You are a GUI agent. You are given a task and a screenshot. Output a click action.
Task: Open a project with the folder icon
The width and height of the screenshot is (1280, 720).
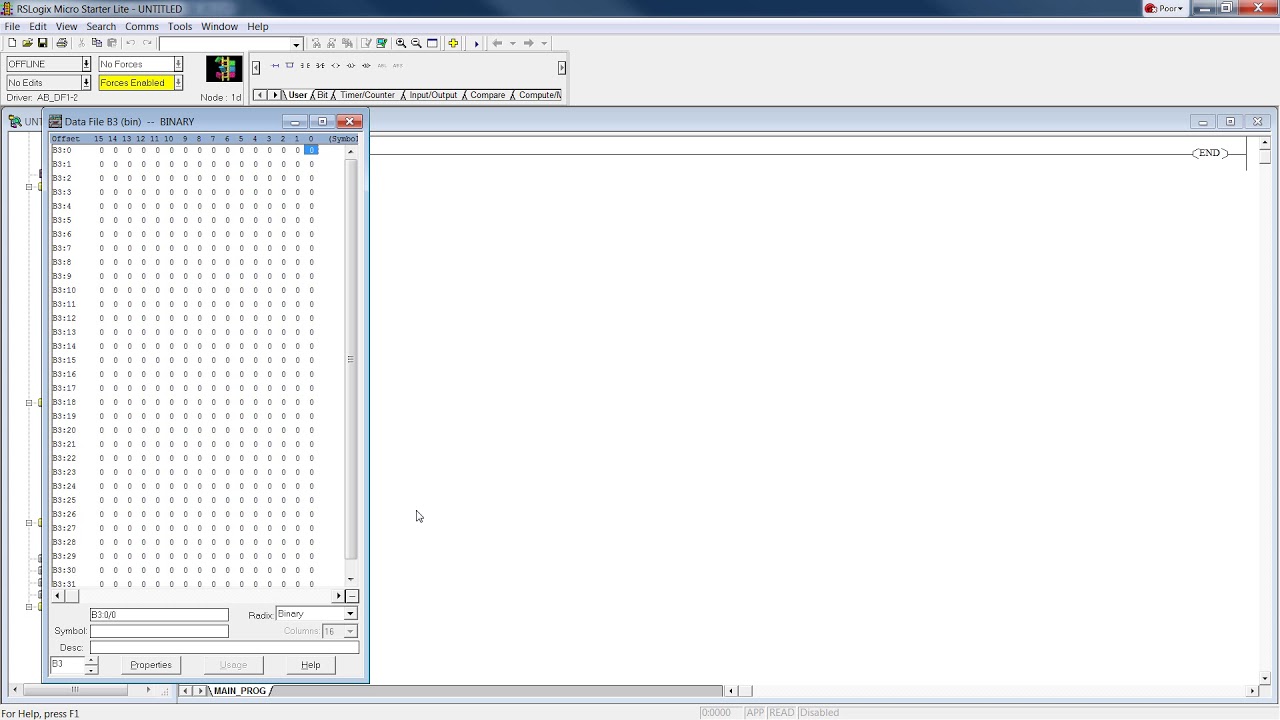pyautogui.click(x=27, y=43)
